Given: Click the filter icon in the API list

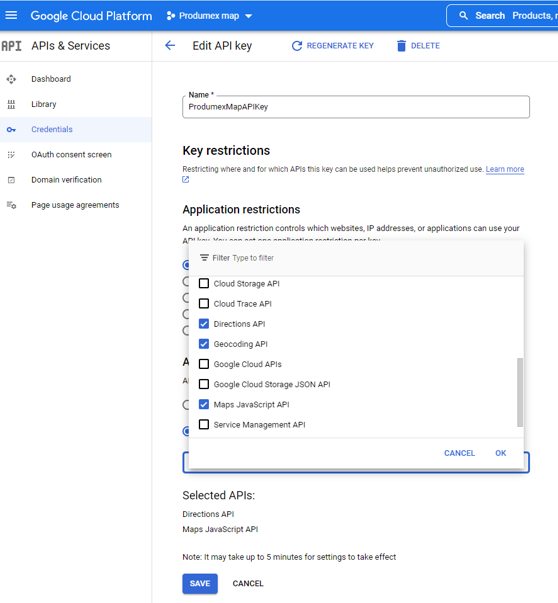Looking at the screenshot, I should coord(204,258).
